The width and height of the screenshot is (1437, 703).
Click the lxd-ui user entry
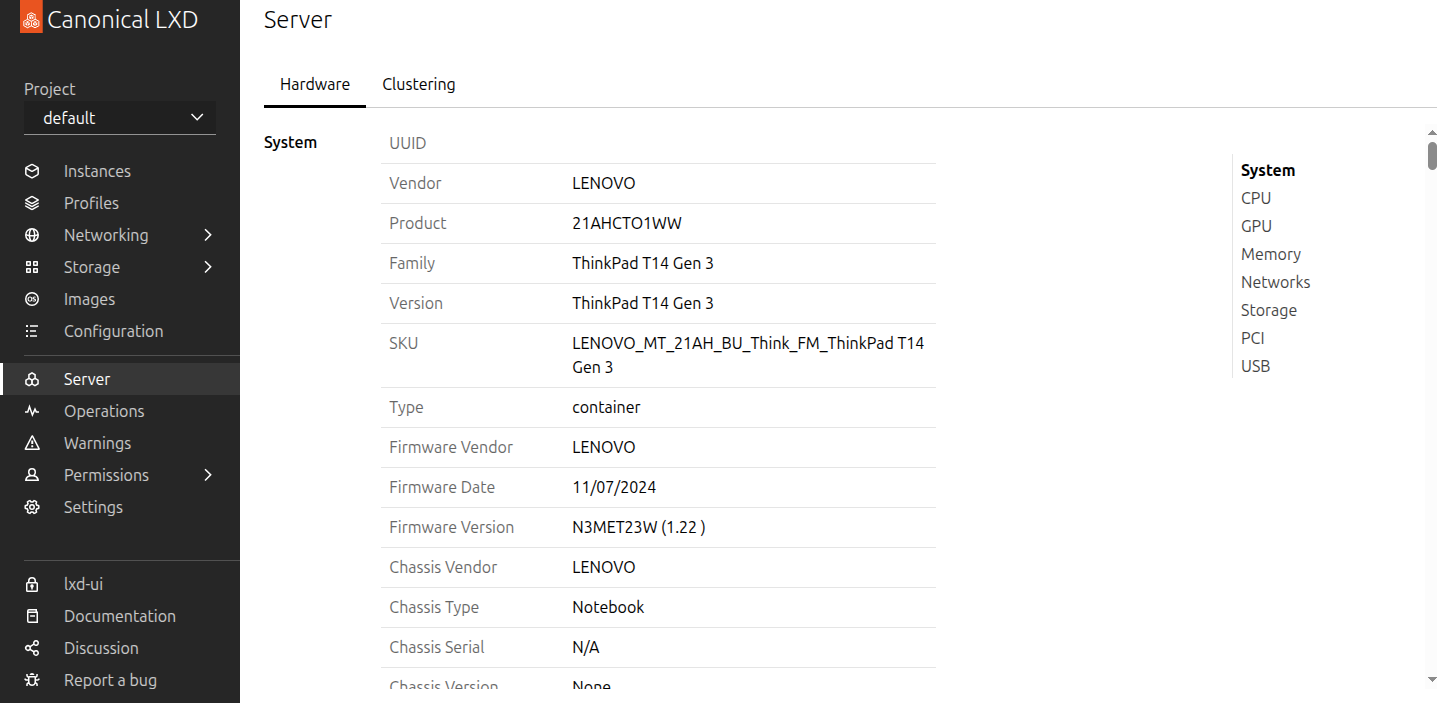[83, 584]
